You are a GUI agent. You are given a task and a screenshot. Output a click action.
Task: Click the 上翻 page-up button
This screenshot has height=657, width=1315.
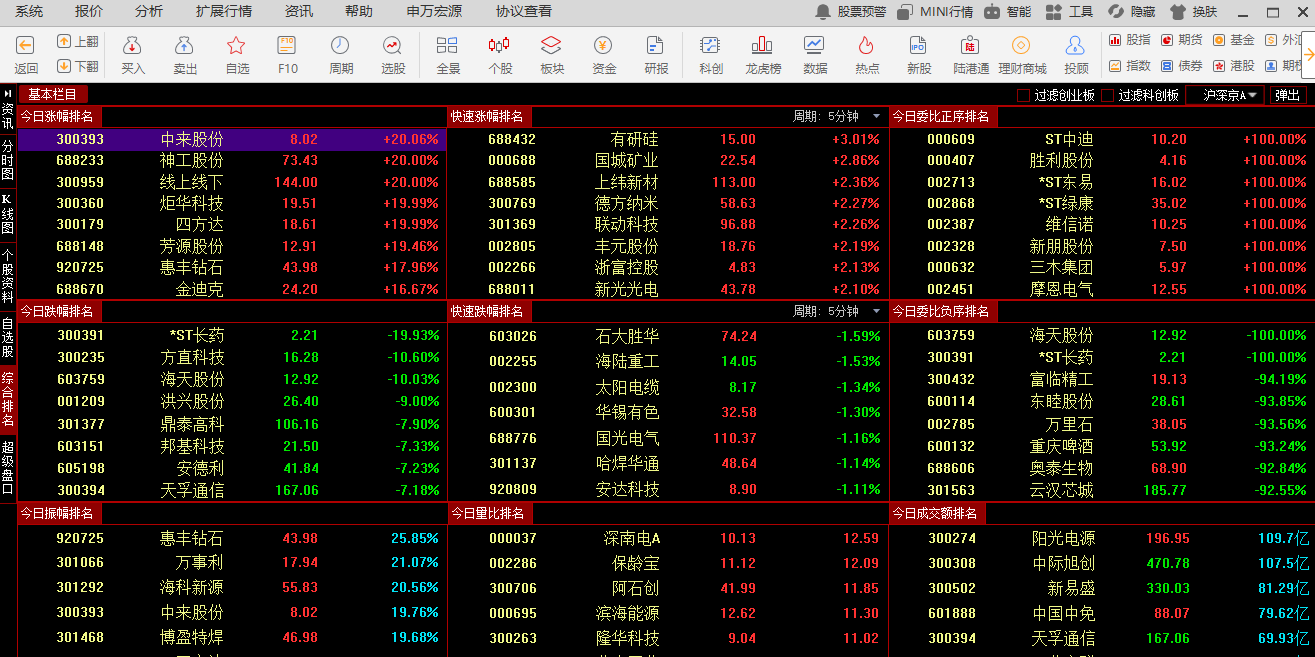click(x=77, y=42)
